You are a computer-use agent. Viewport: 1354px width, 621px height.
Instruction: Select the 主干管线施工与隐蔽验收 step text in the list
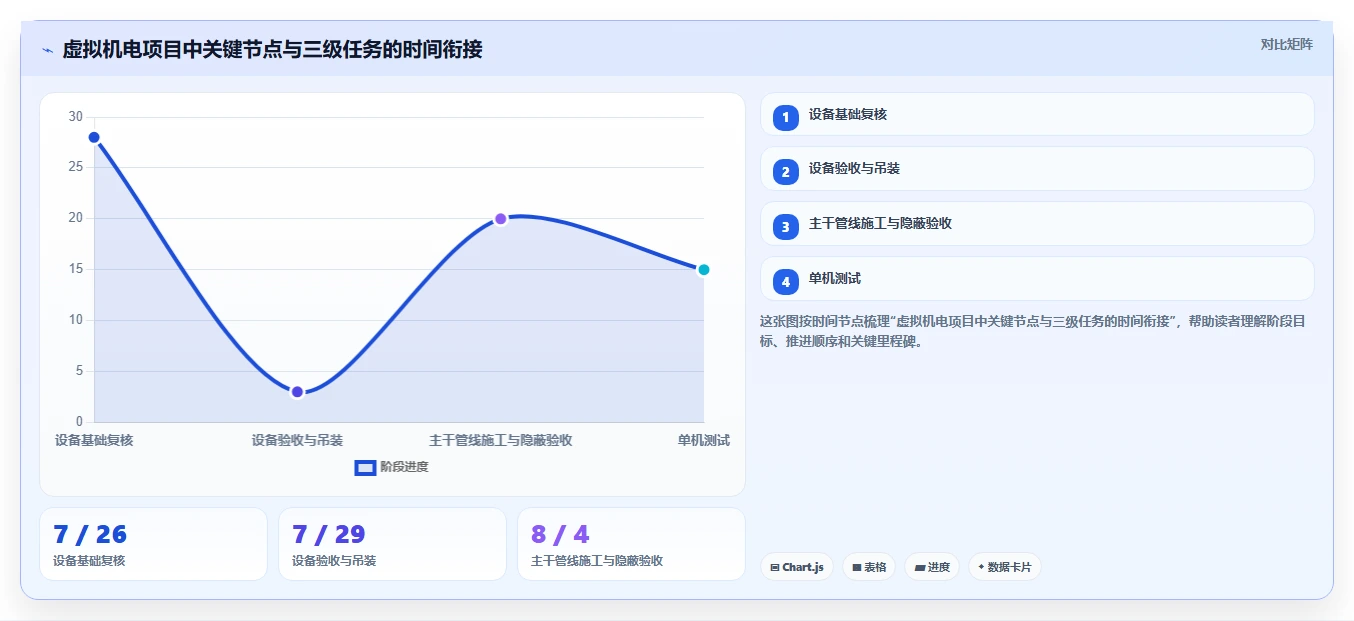coord(880,223)
